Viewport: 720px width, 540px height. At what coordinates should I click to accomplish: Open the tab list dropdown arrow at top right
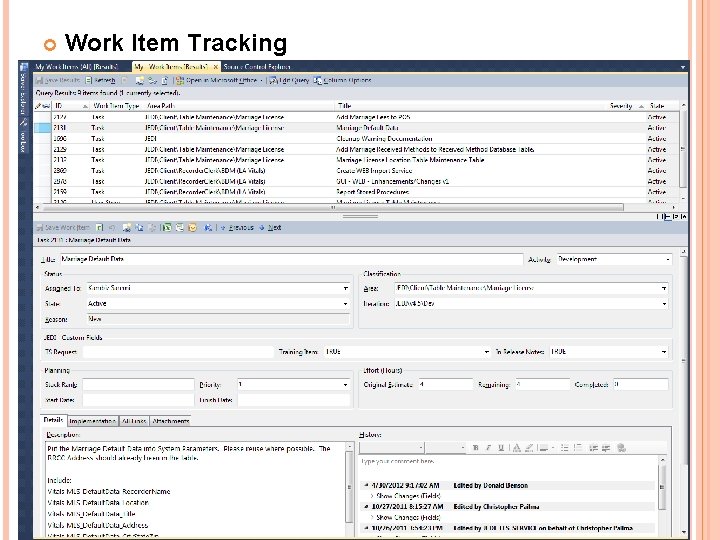(x=683, y=67)
